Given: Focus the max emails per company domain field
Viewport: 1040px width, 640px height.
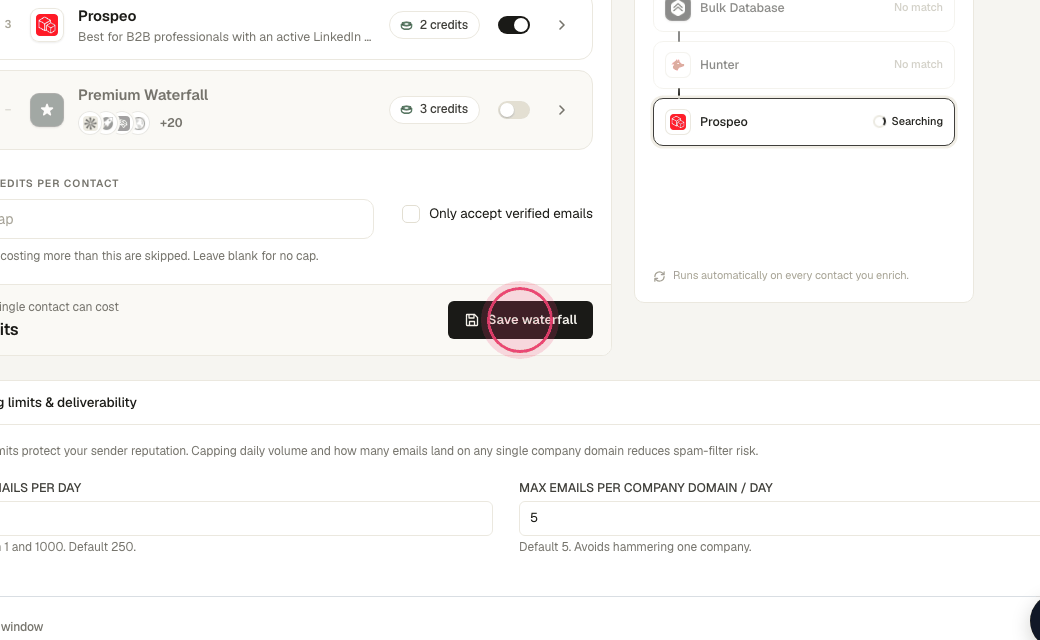Looking at the screenshot, I should (779, 518).
